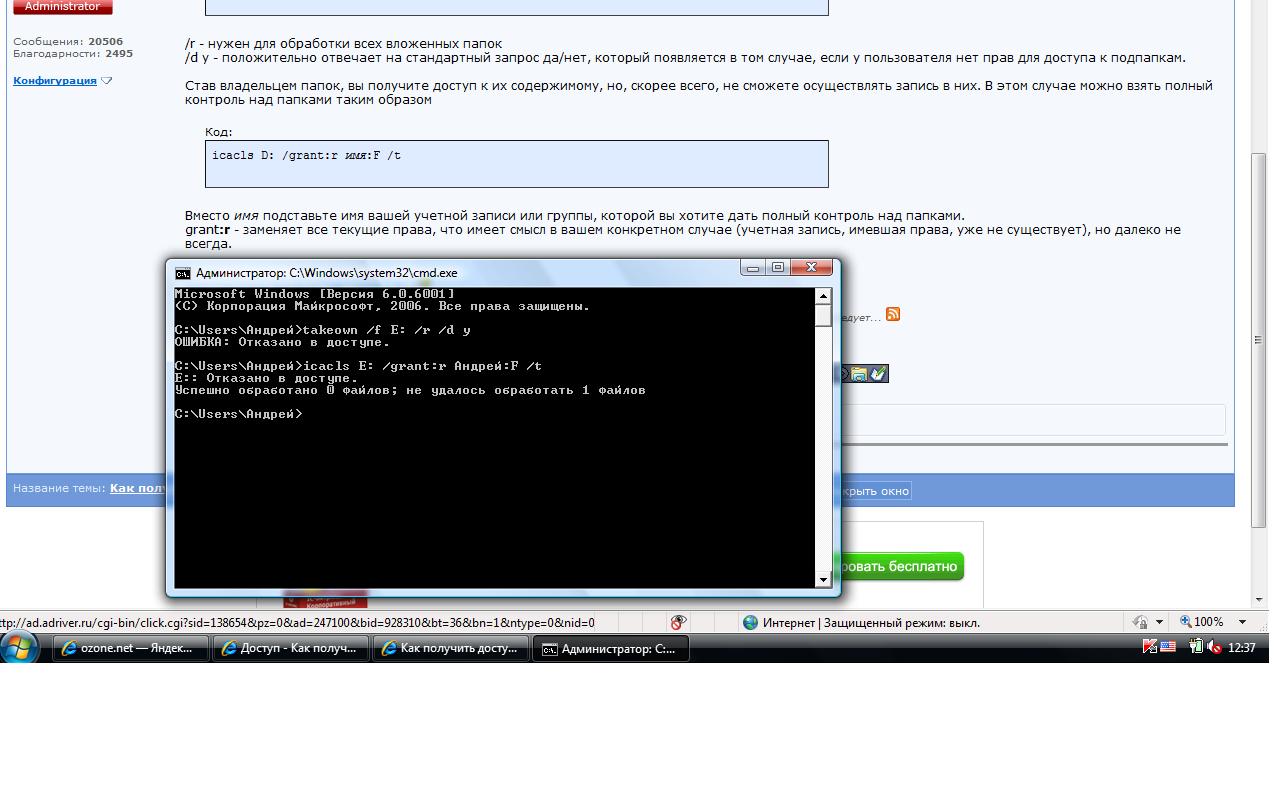Click the cmd scrollbar up arrow
Screen dimensions: 1280x800
(823, 296)
